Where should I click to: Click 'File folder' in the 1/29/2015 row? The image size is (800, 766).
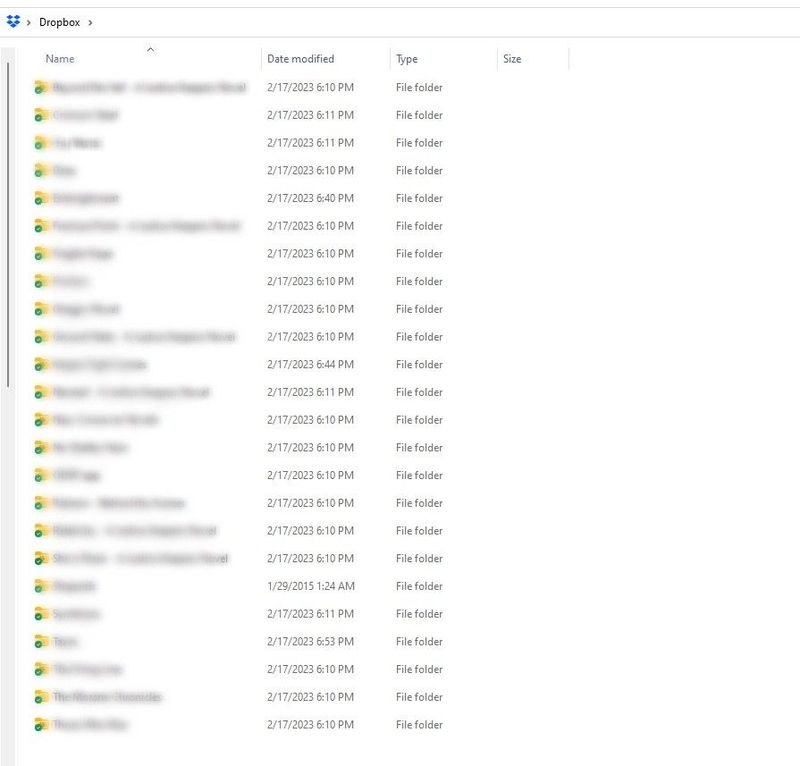point(419,586)
